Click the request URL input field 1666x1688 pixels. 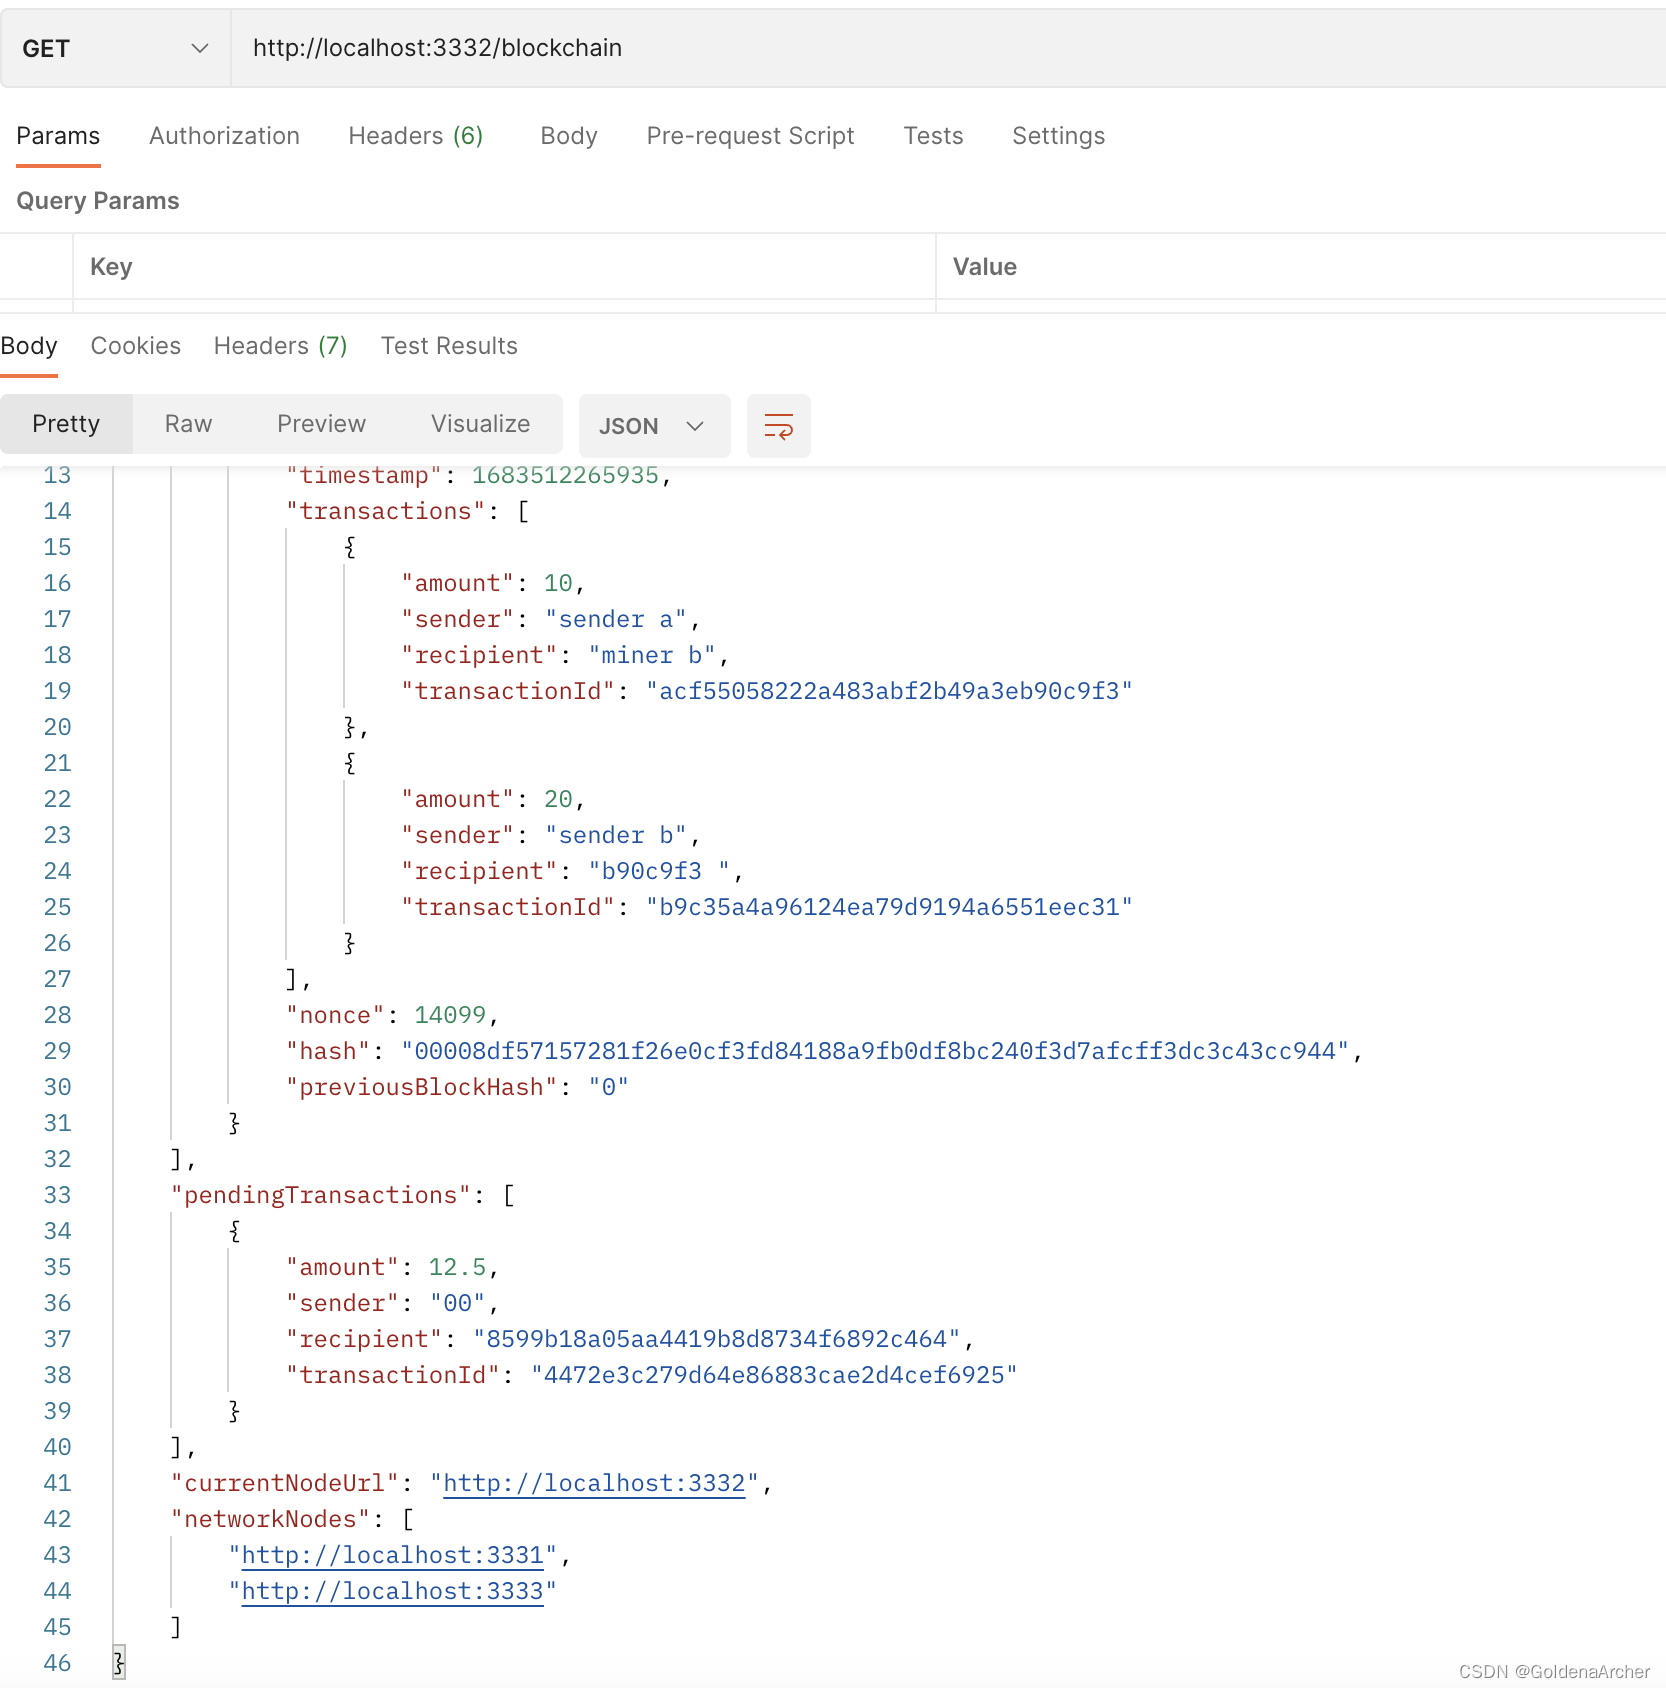pos(948,48)
